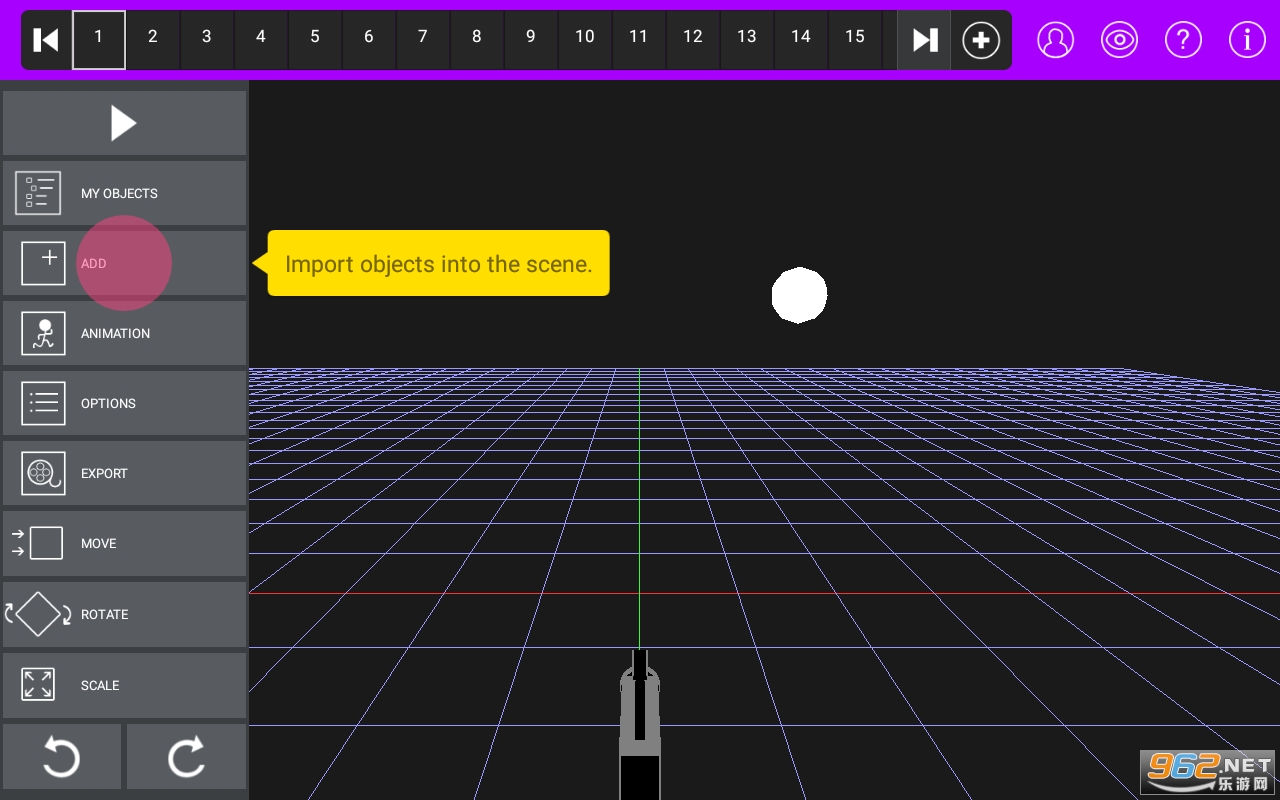Open the user profile icon
This screenshot has width=1280, height=800.
1055,40
